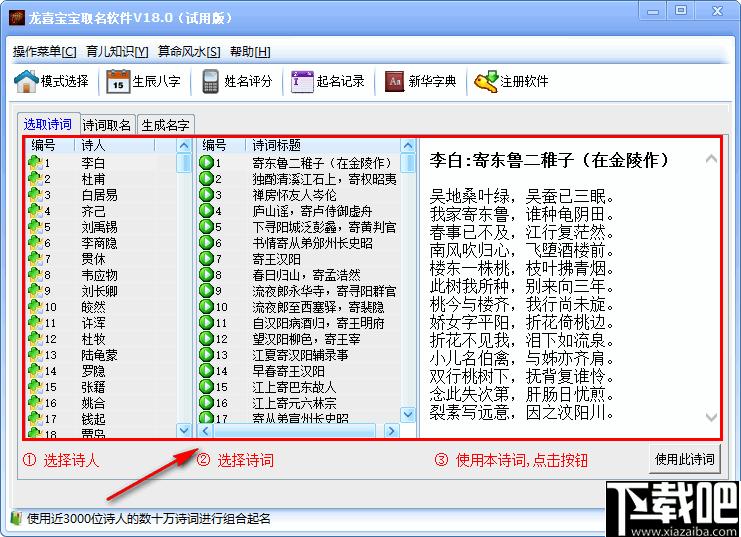Viewport: 741px width, 537px height.
Task: Select poet 杜甫 in the list
Action: click(x=93, y=179)
